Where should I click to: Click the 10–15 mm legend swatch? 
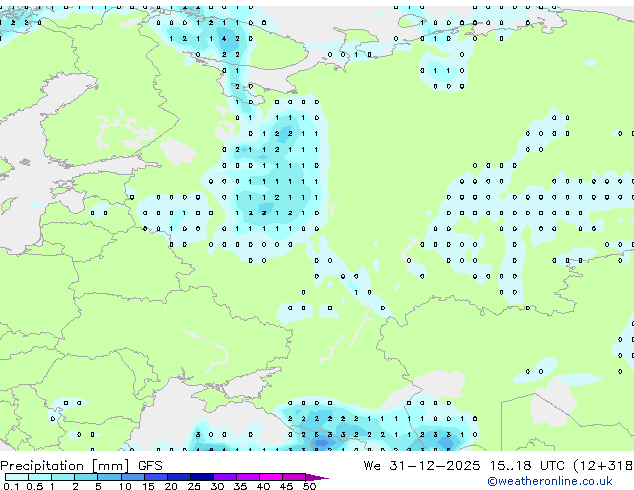point(132,477)
